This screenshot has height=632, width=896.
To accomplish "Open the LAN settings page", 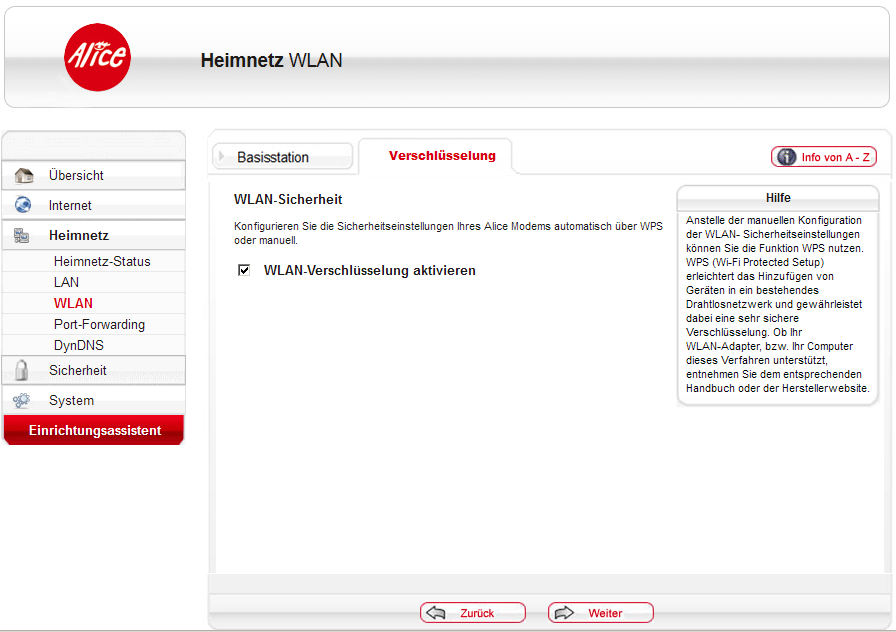I will coord(67,283).
